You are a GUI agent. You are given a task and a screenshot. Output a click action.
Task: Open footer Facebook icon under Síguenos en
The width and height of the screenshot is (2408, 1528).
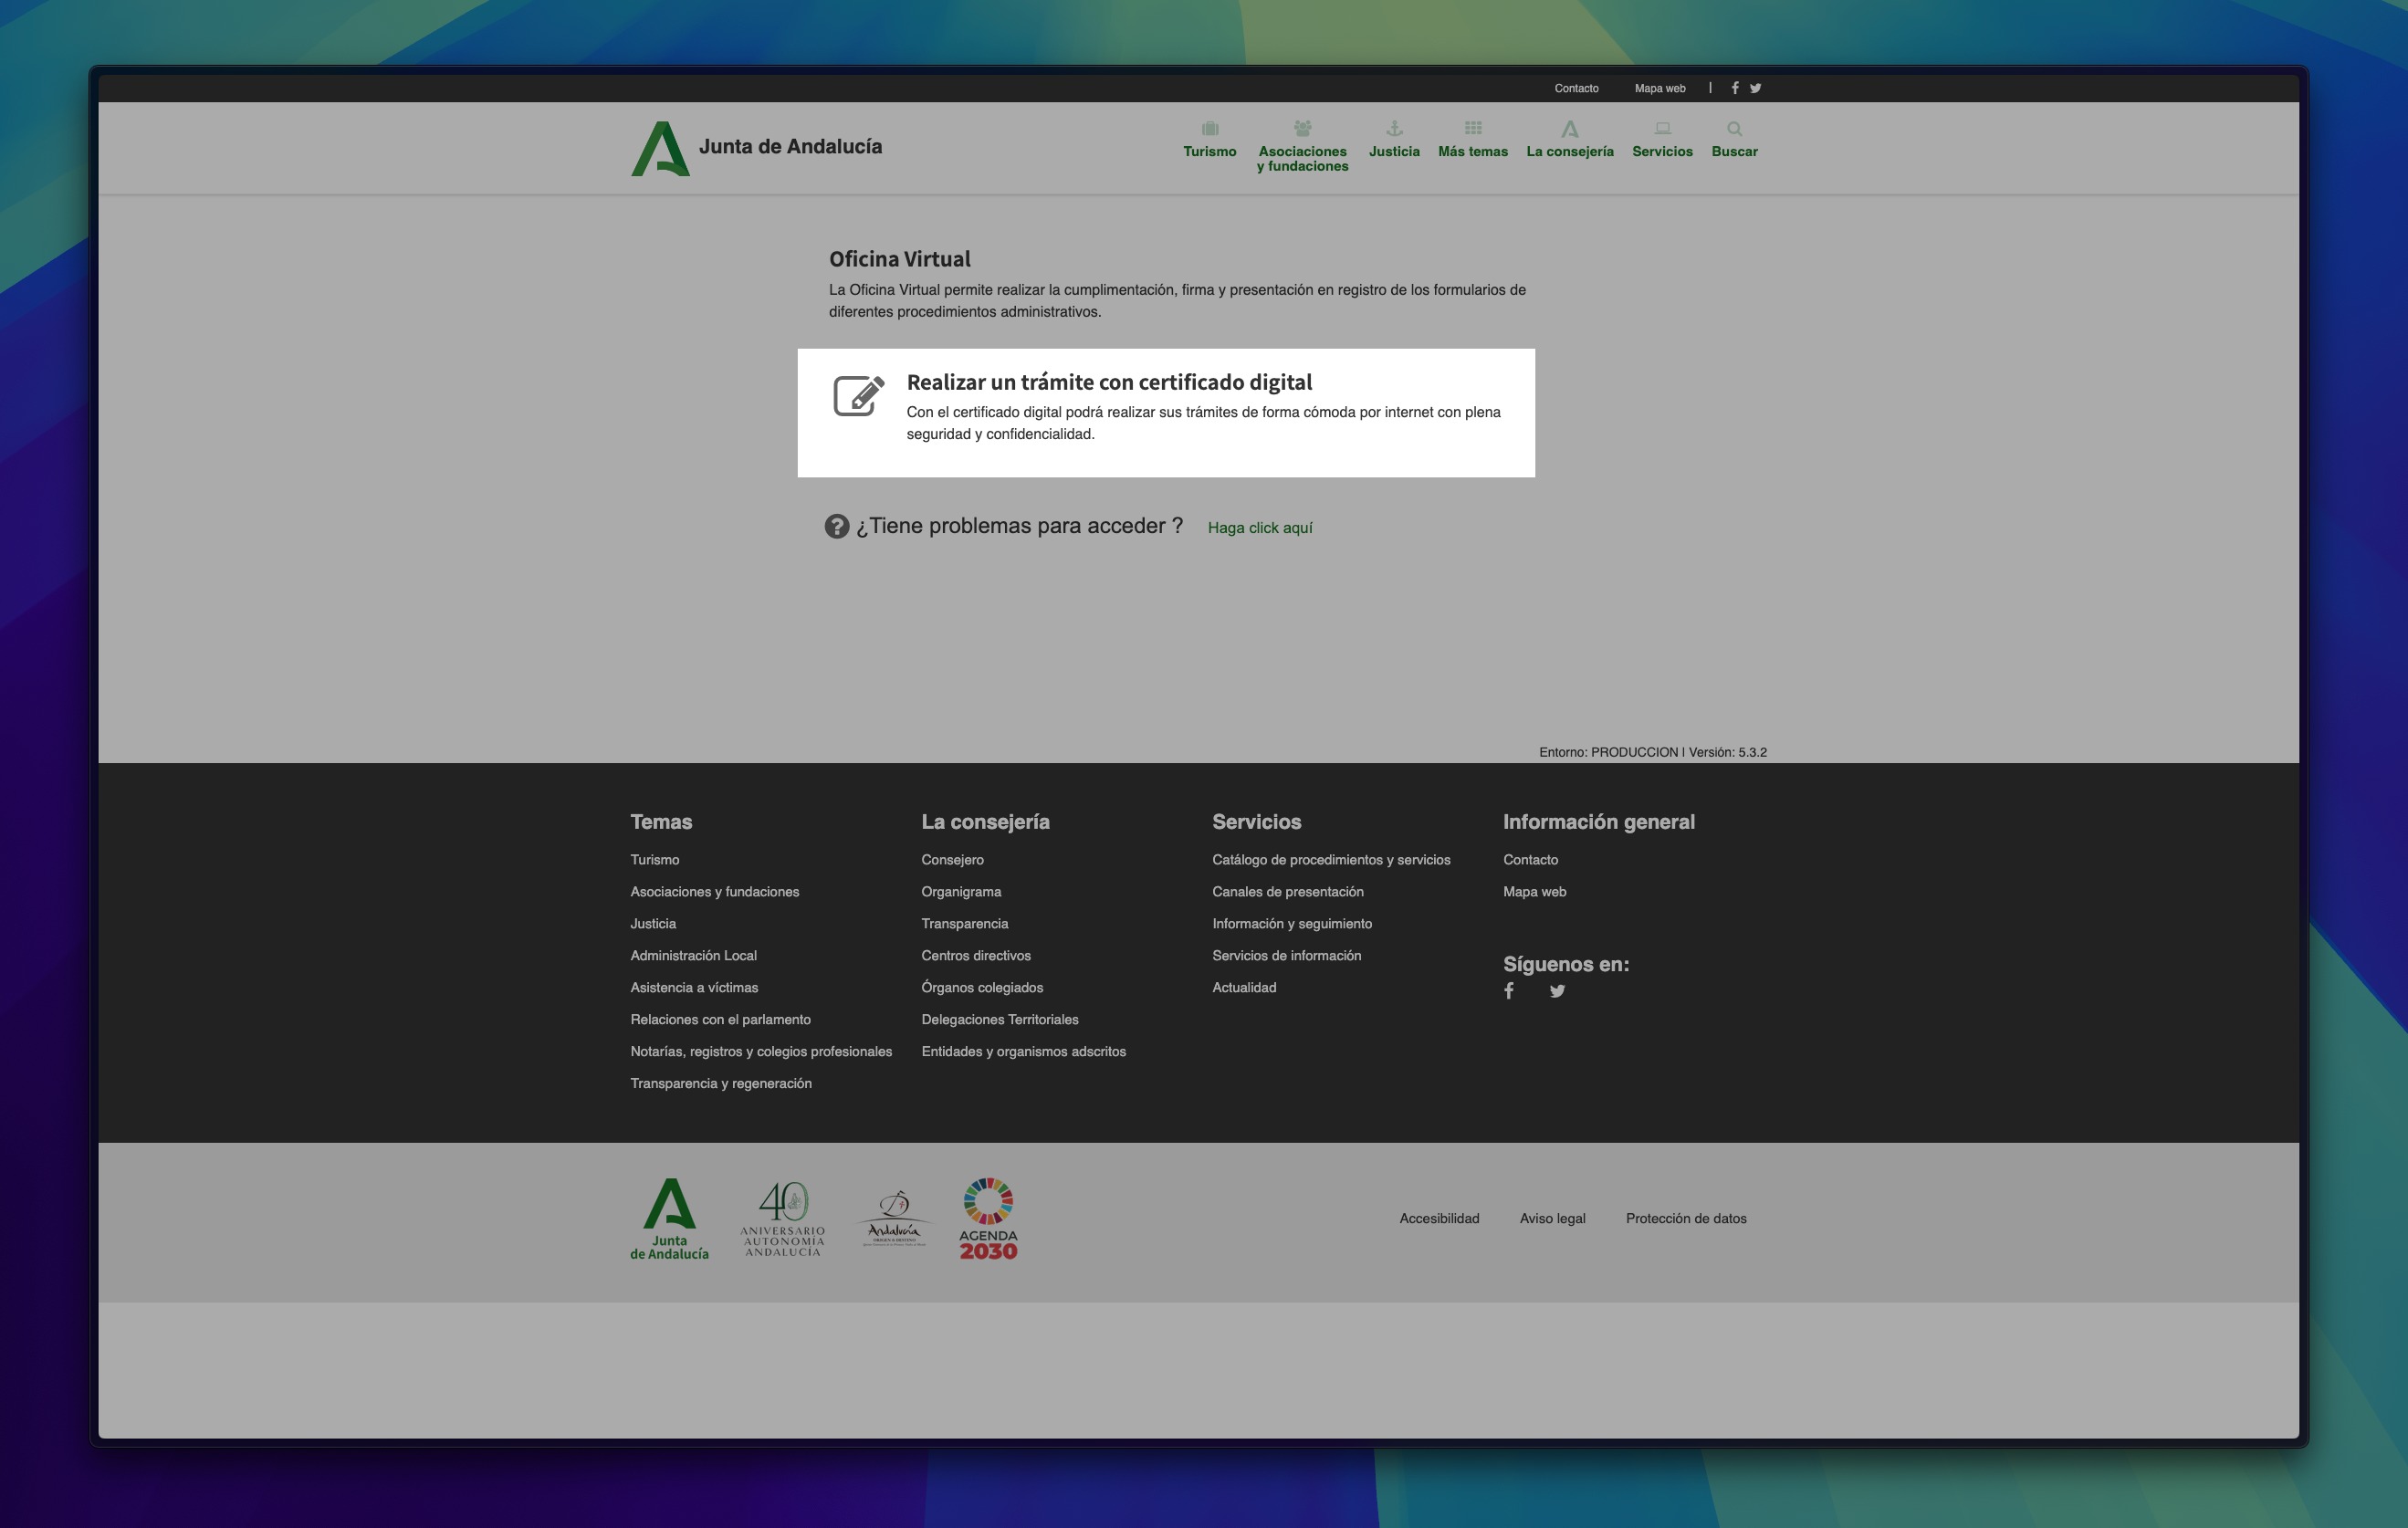[1509, 991]
